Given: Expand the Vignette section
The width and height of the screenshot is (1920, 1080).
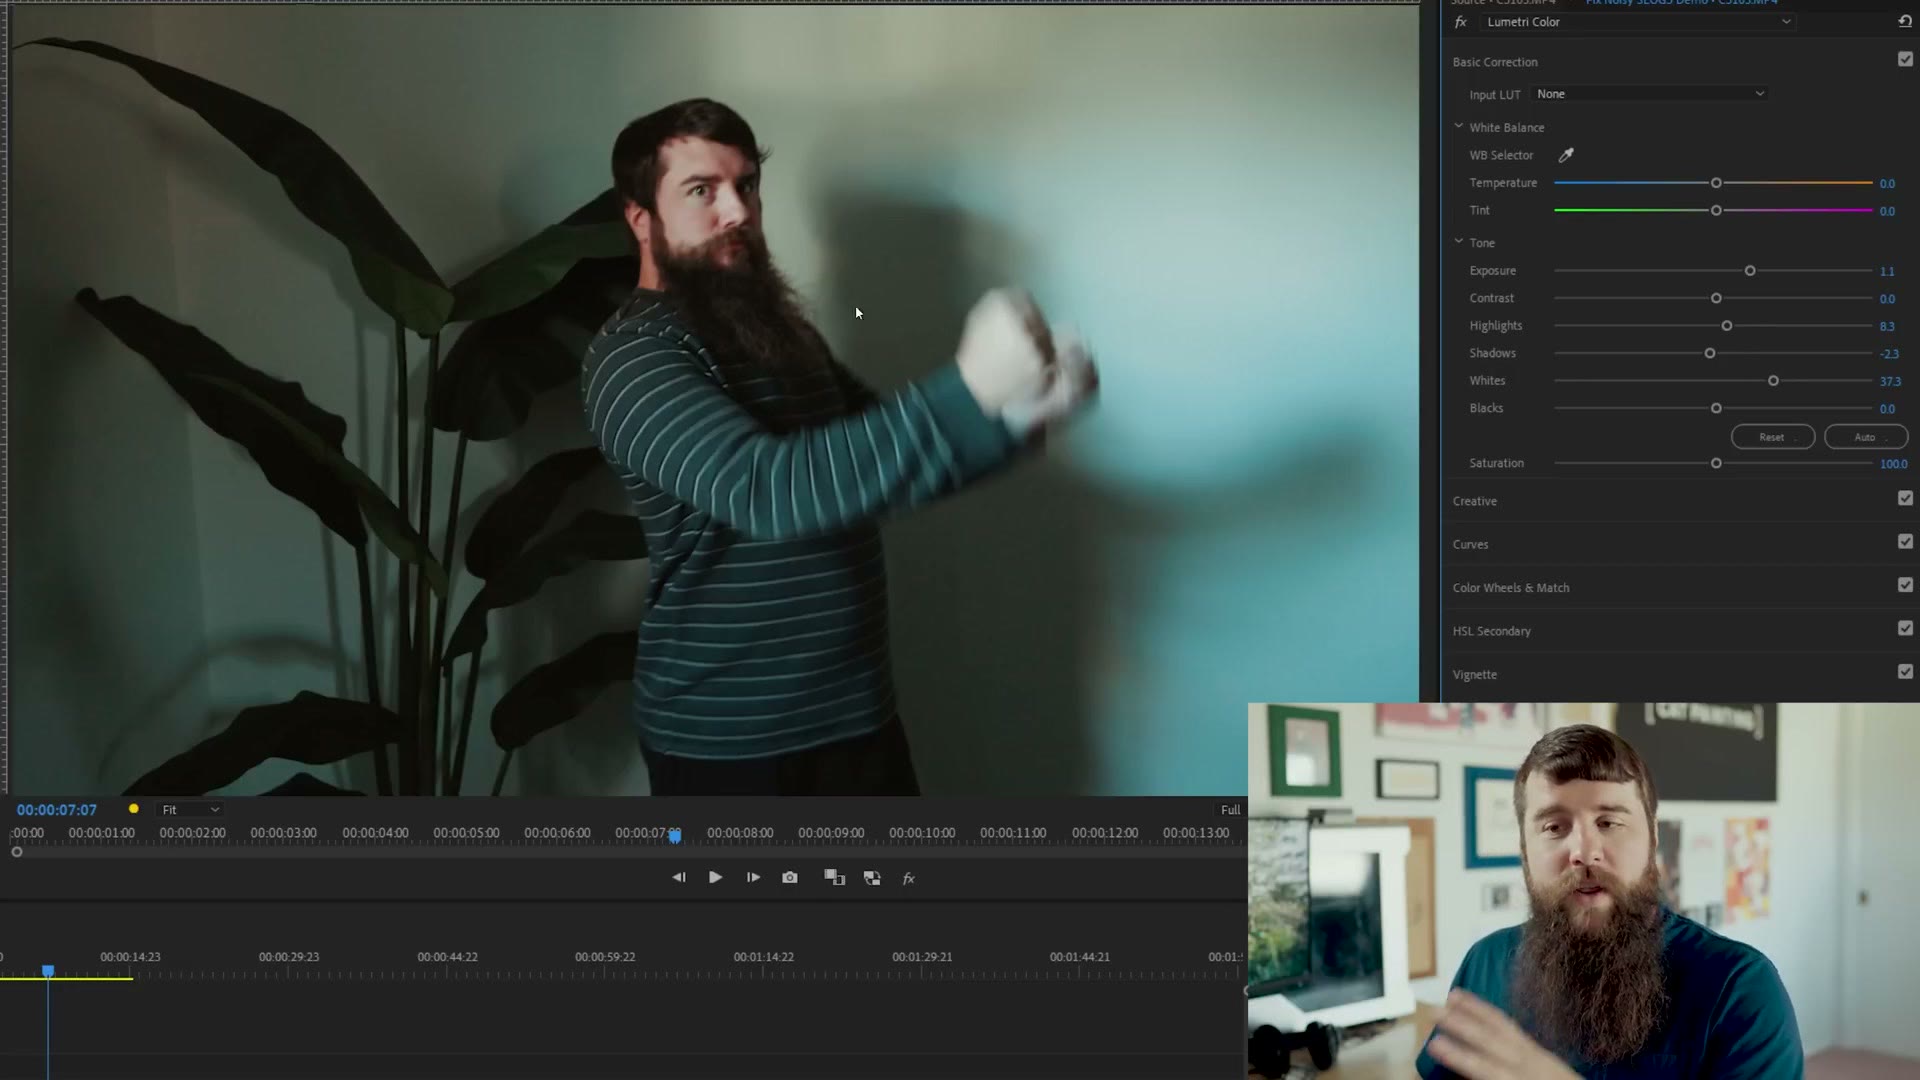Looking at the screenshot, I should 1474,675.
